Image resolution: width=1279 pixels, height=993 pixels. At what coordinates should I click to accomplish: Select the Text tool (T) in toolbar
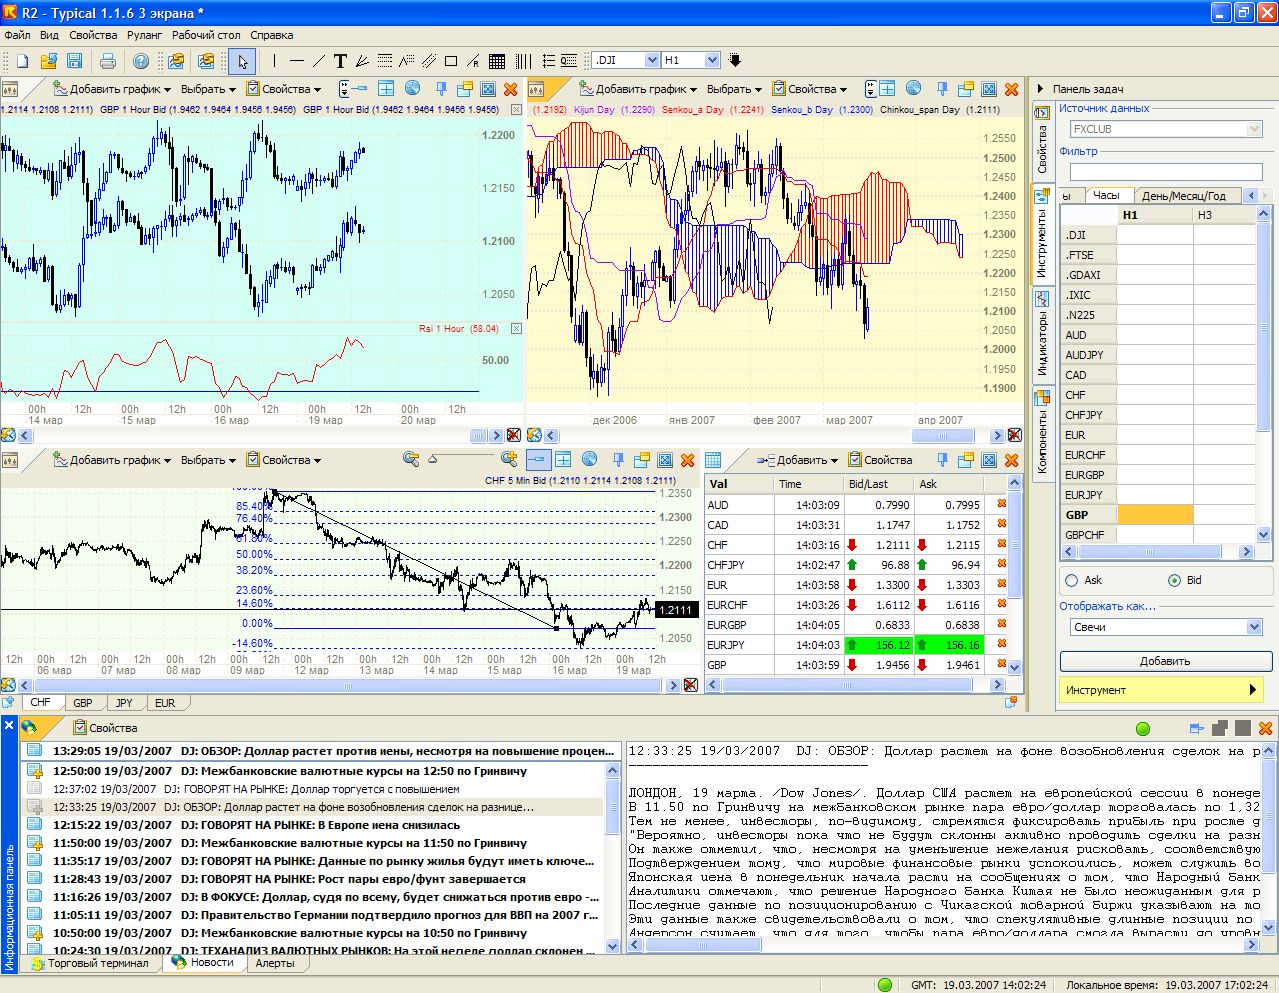tap(340, 61)
